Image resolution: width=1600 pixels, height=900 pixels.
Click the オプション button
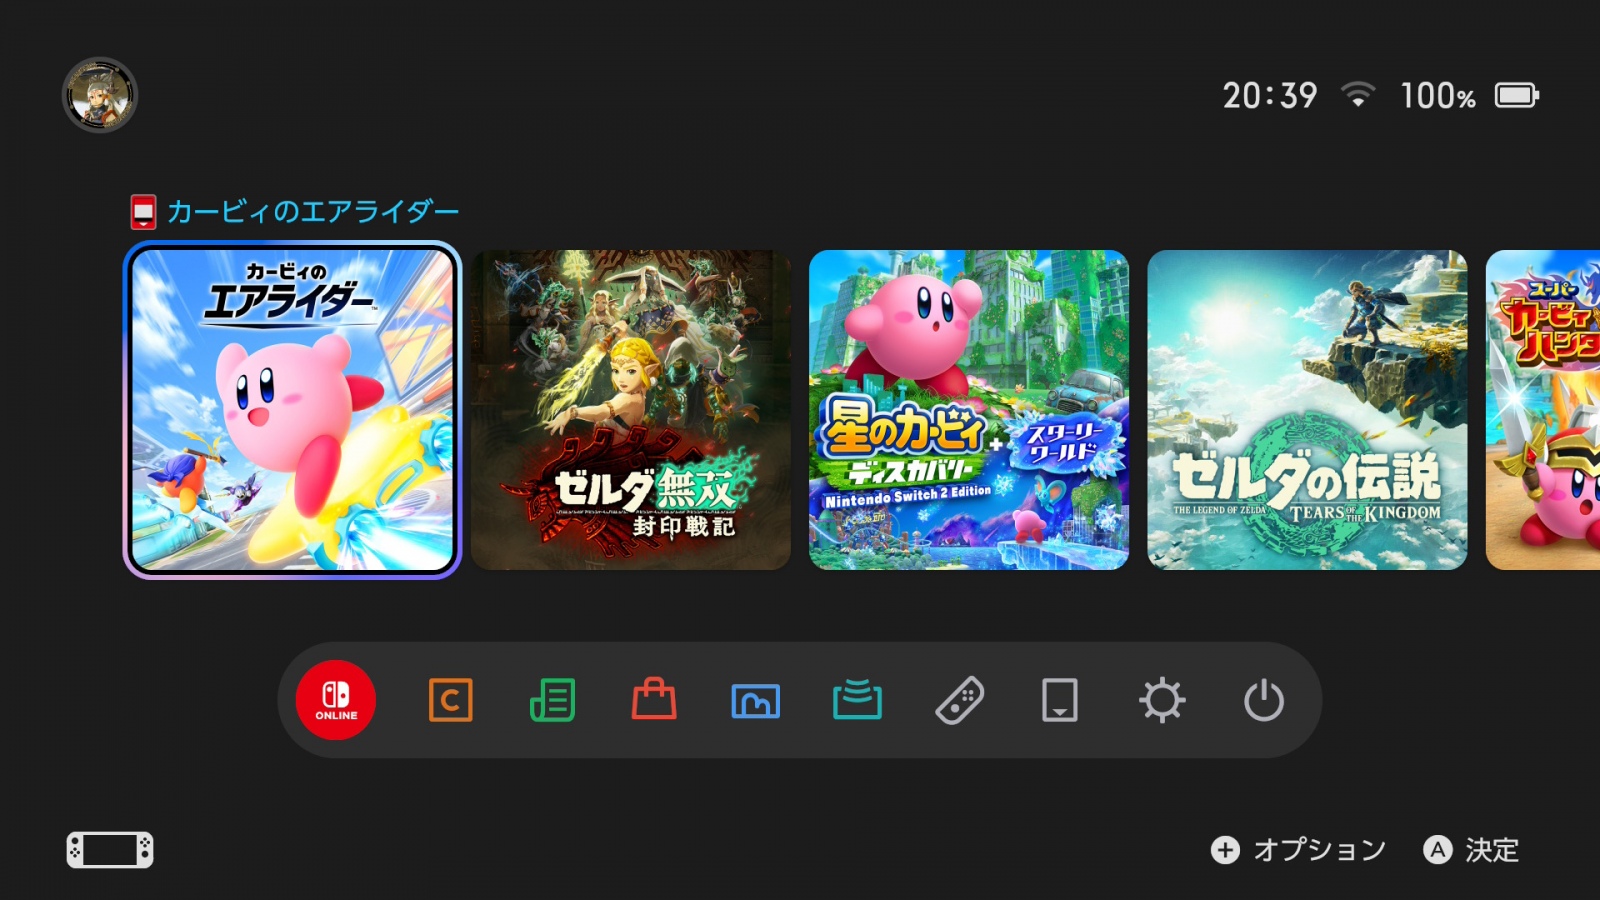tap(1298, 850)
